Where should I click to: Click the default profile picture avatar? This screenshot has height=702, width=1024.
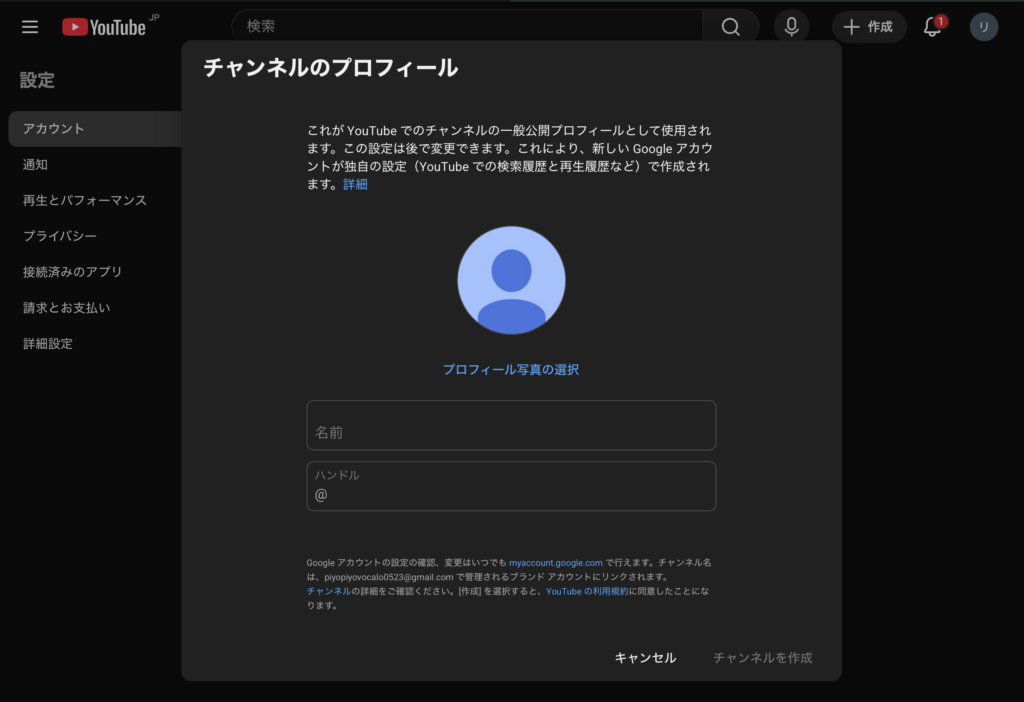pyautogui.click(x=511, y=280)
